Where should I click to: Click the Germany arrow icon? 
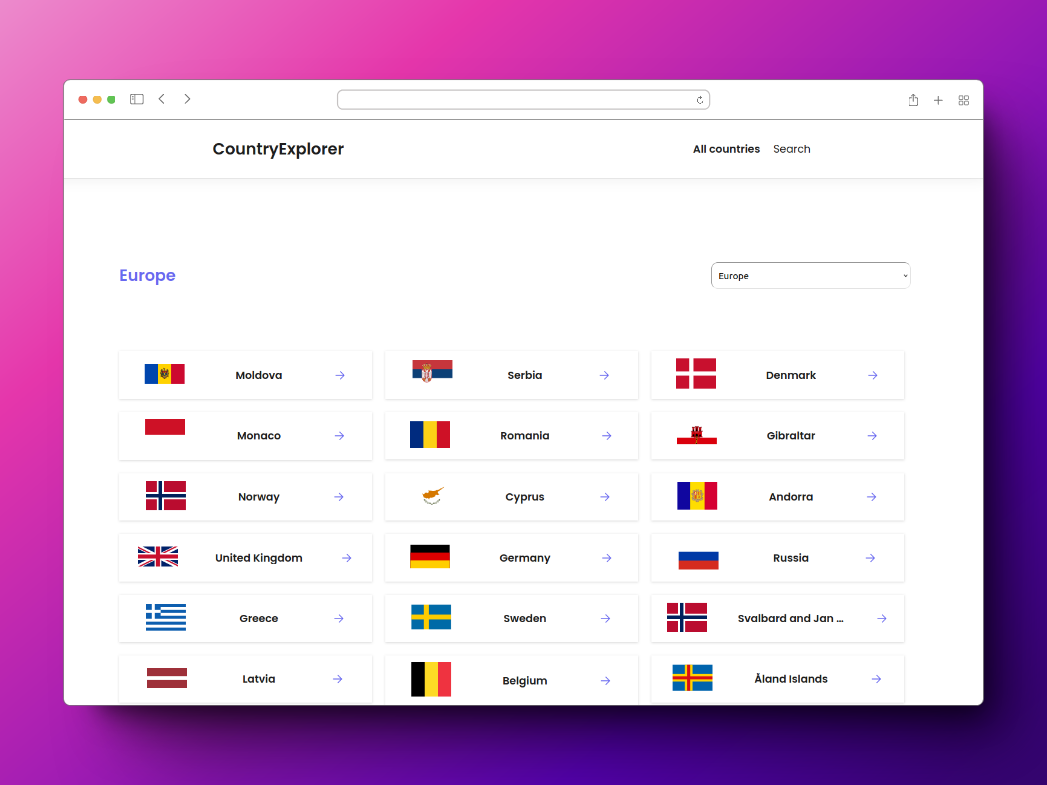[x=606, y=558]
